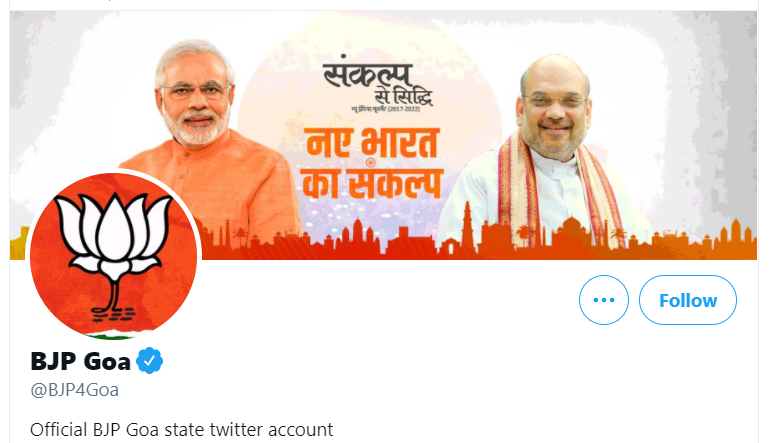Open the three-dots more options menu

tap(604, 300)
